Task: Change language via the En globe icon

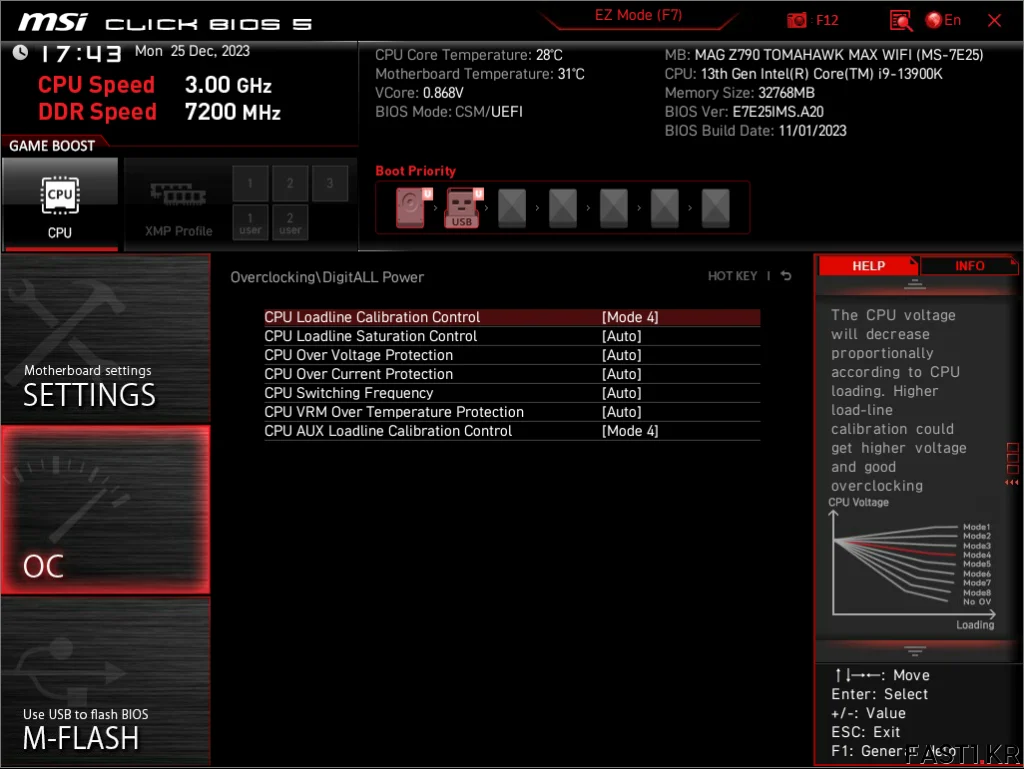Action: tap(943, 20)
